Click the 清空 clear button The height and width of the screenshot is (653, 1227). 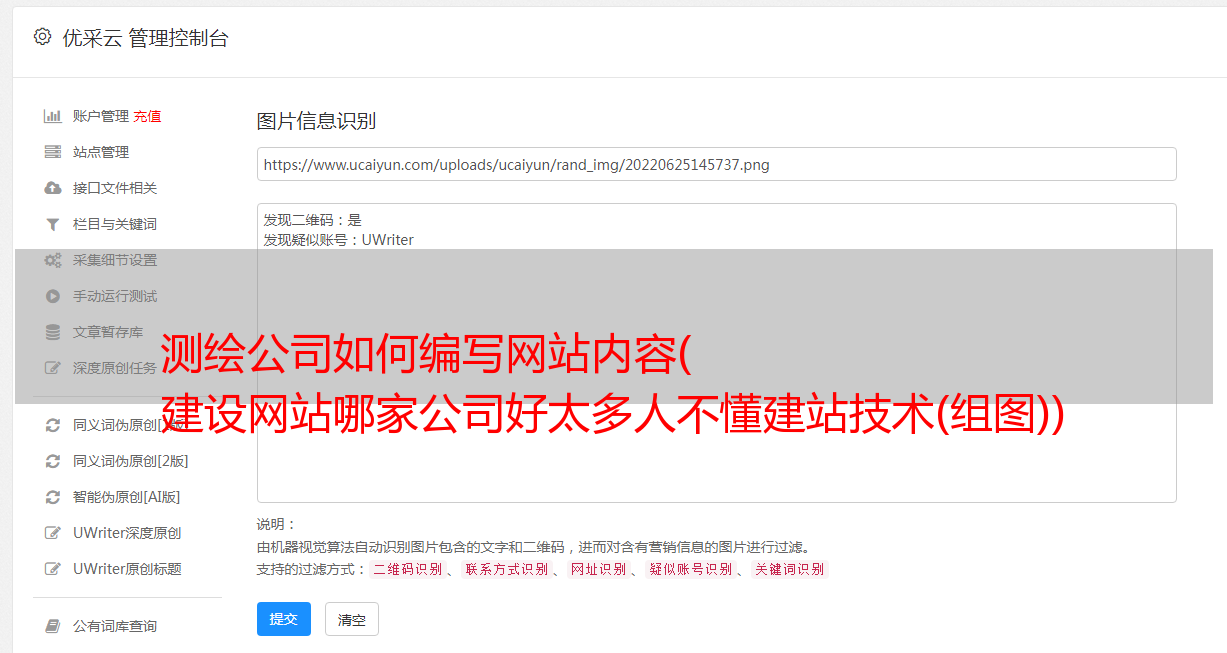pyautogui.click(x=352, y=620)
